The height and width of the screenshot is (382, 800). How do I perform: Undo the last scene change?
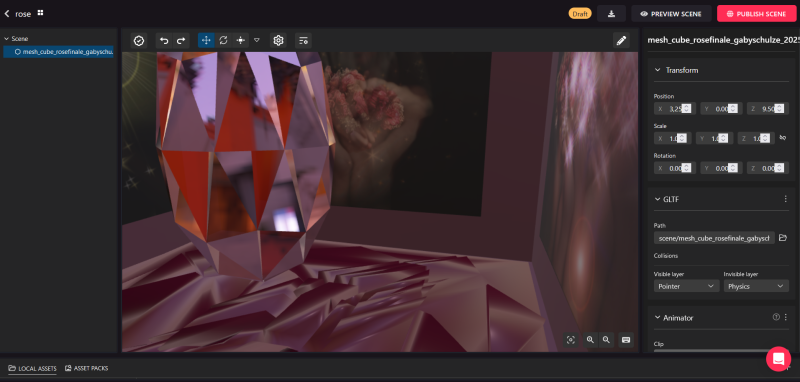click(x=164, y=41)
